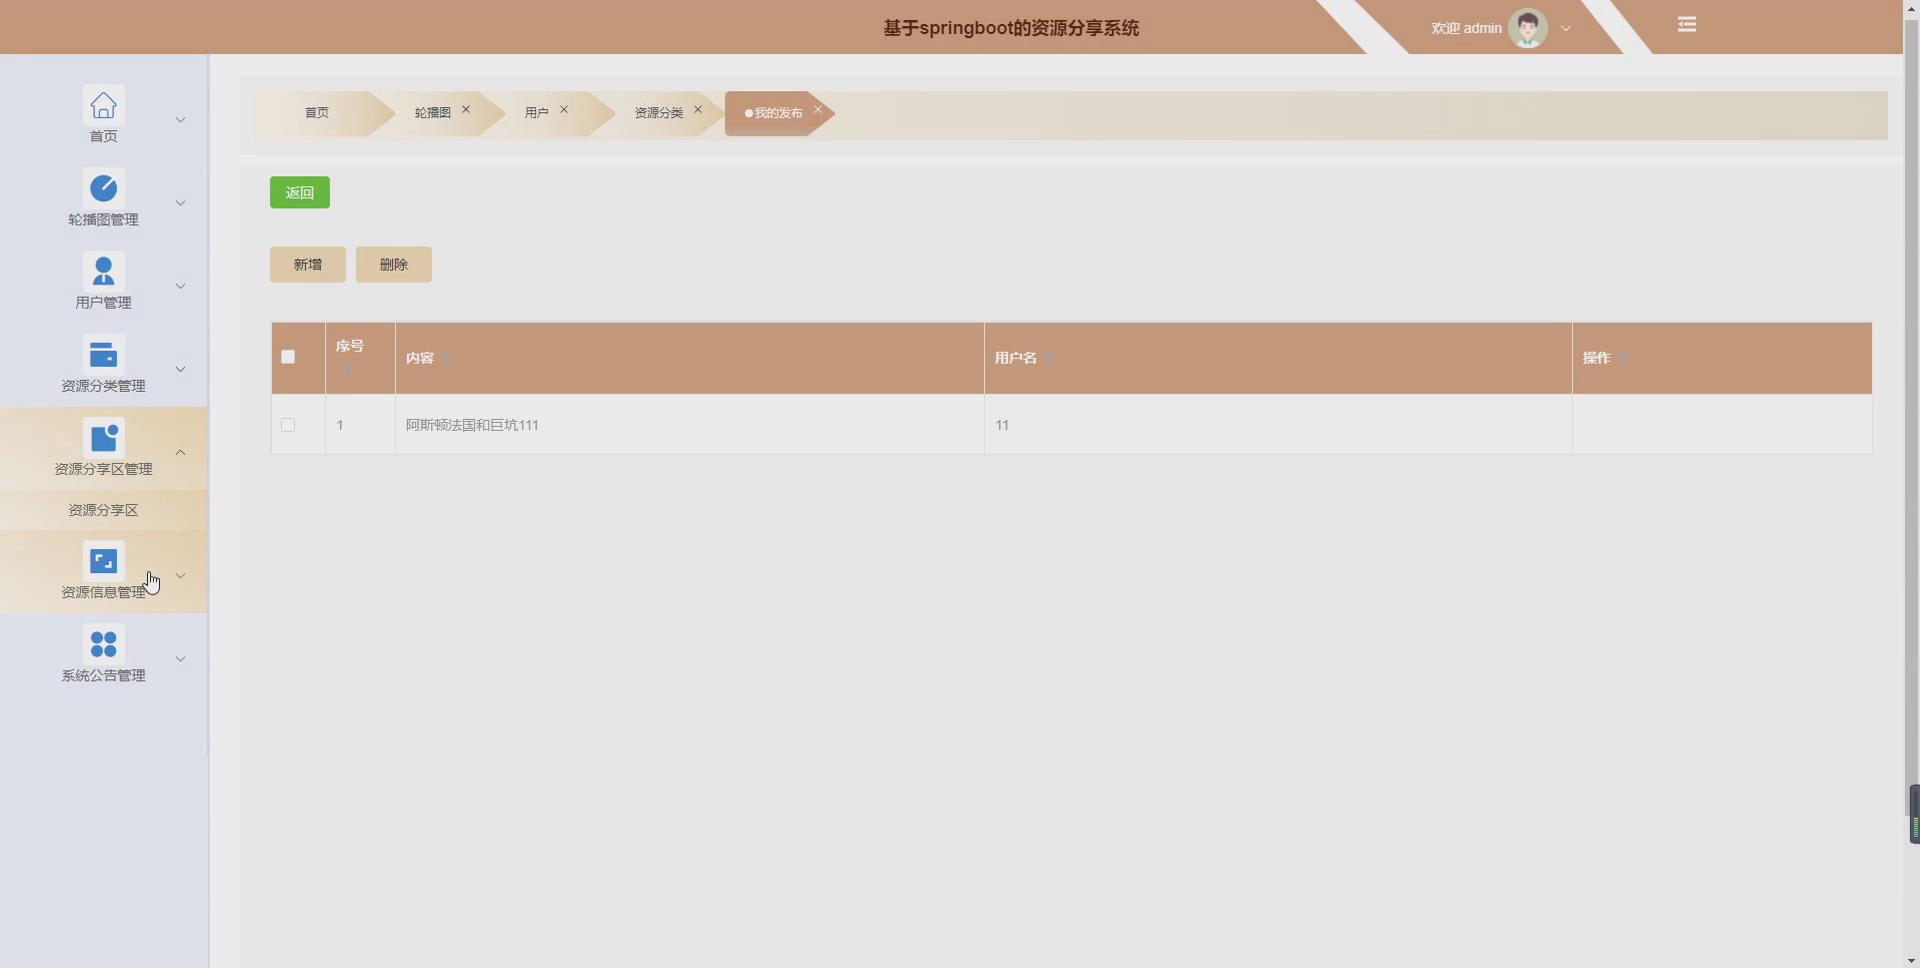Collapse the 资源分享区管理 sidebar section
Image resolution: width=1920 pixels, height=968 pixels.
click(x=181, y=452)
